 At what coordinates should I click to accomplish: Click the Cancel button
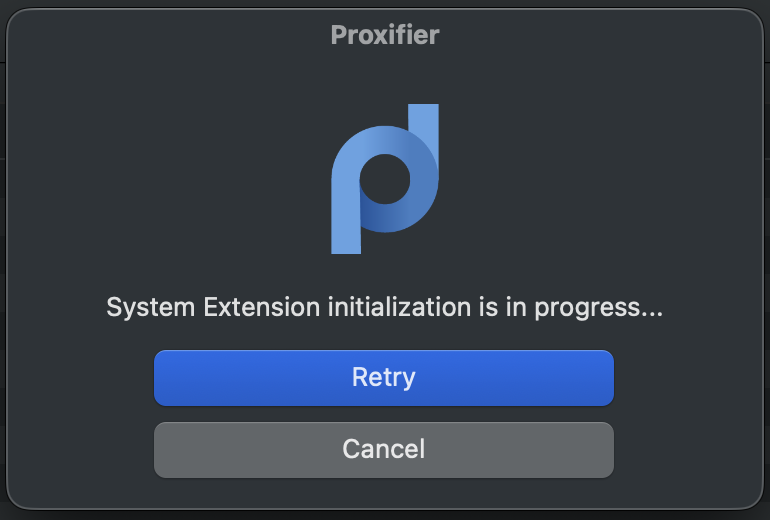tap(384, 449)
